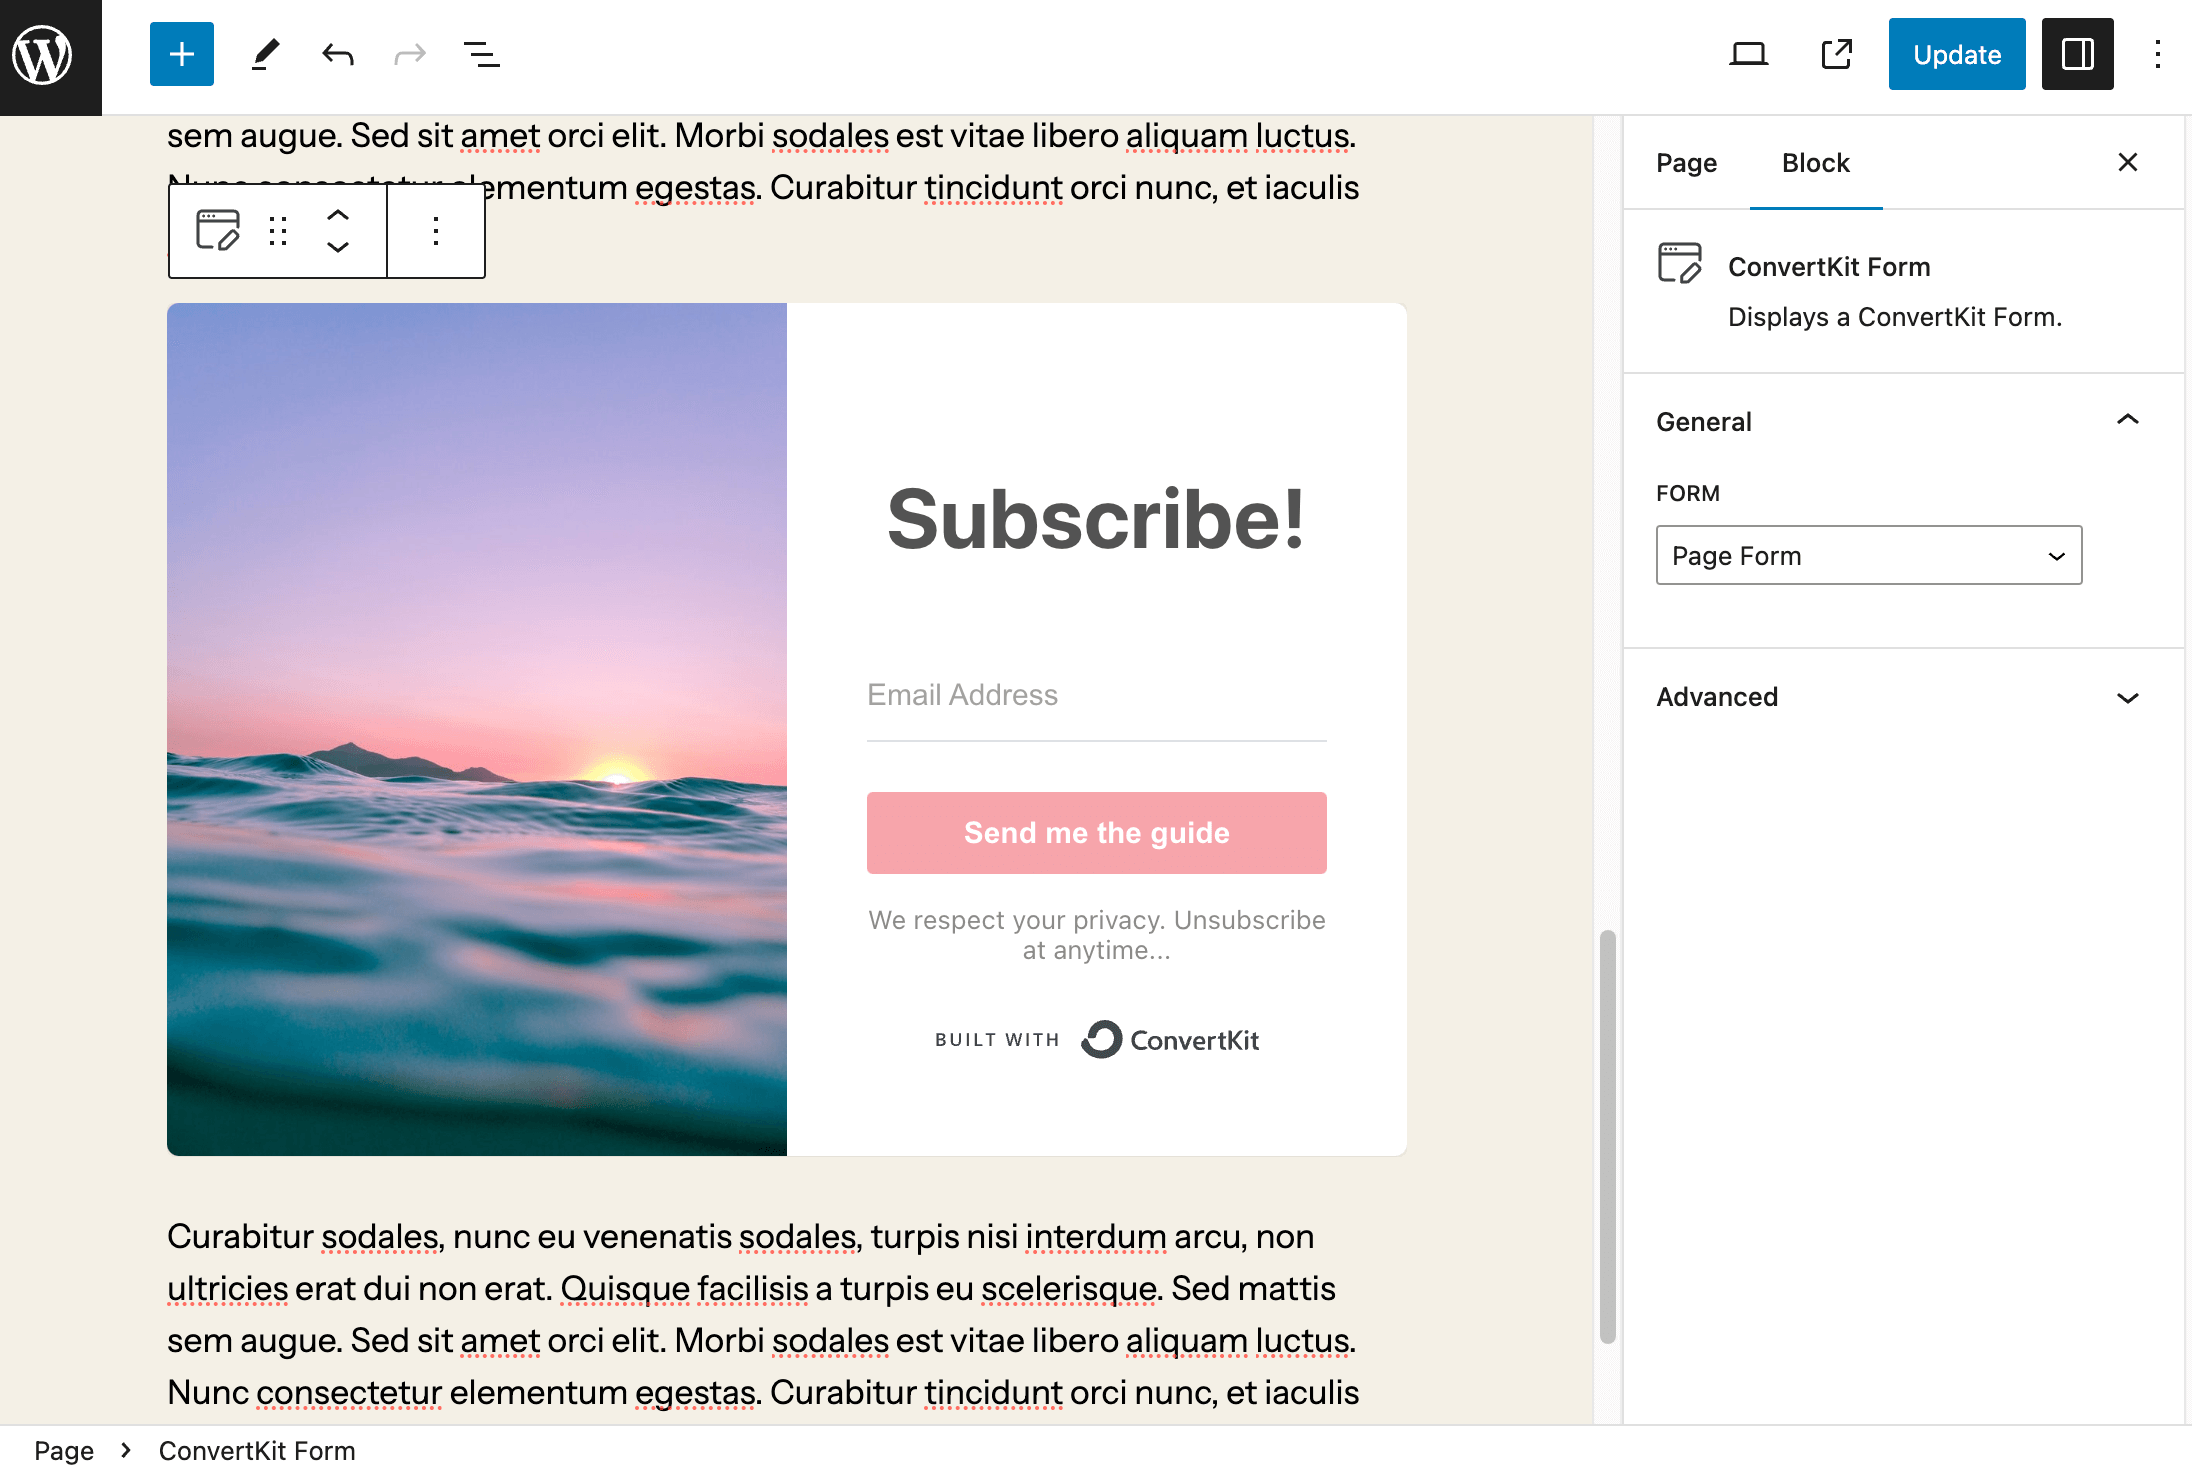Open the Form dropdown selector
Image resolution: width=2192 pixels, height=1470 pixels.
point(1869,555)
